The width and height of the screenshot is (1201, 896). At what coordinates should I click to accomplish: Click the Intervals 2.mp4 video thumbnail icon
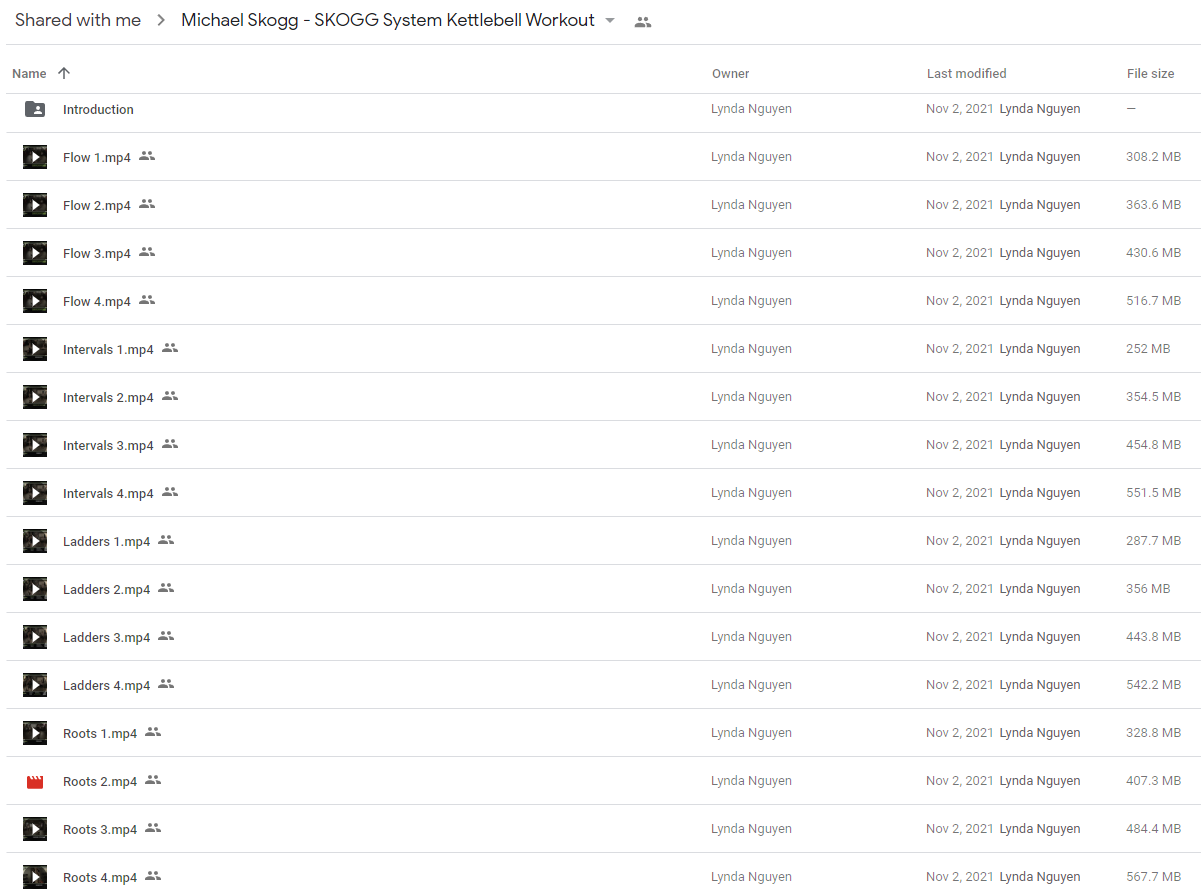pos(35,397)
